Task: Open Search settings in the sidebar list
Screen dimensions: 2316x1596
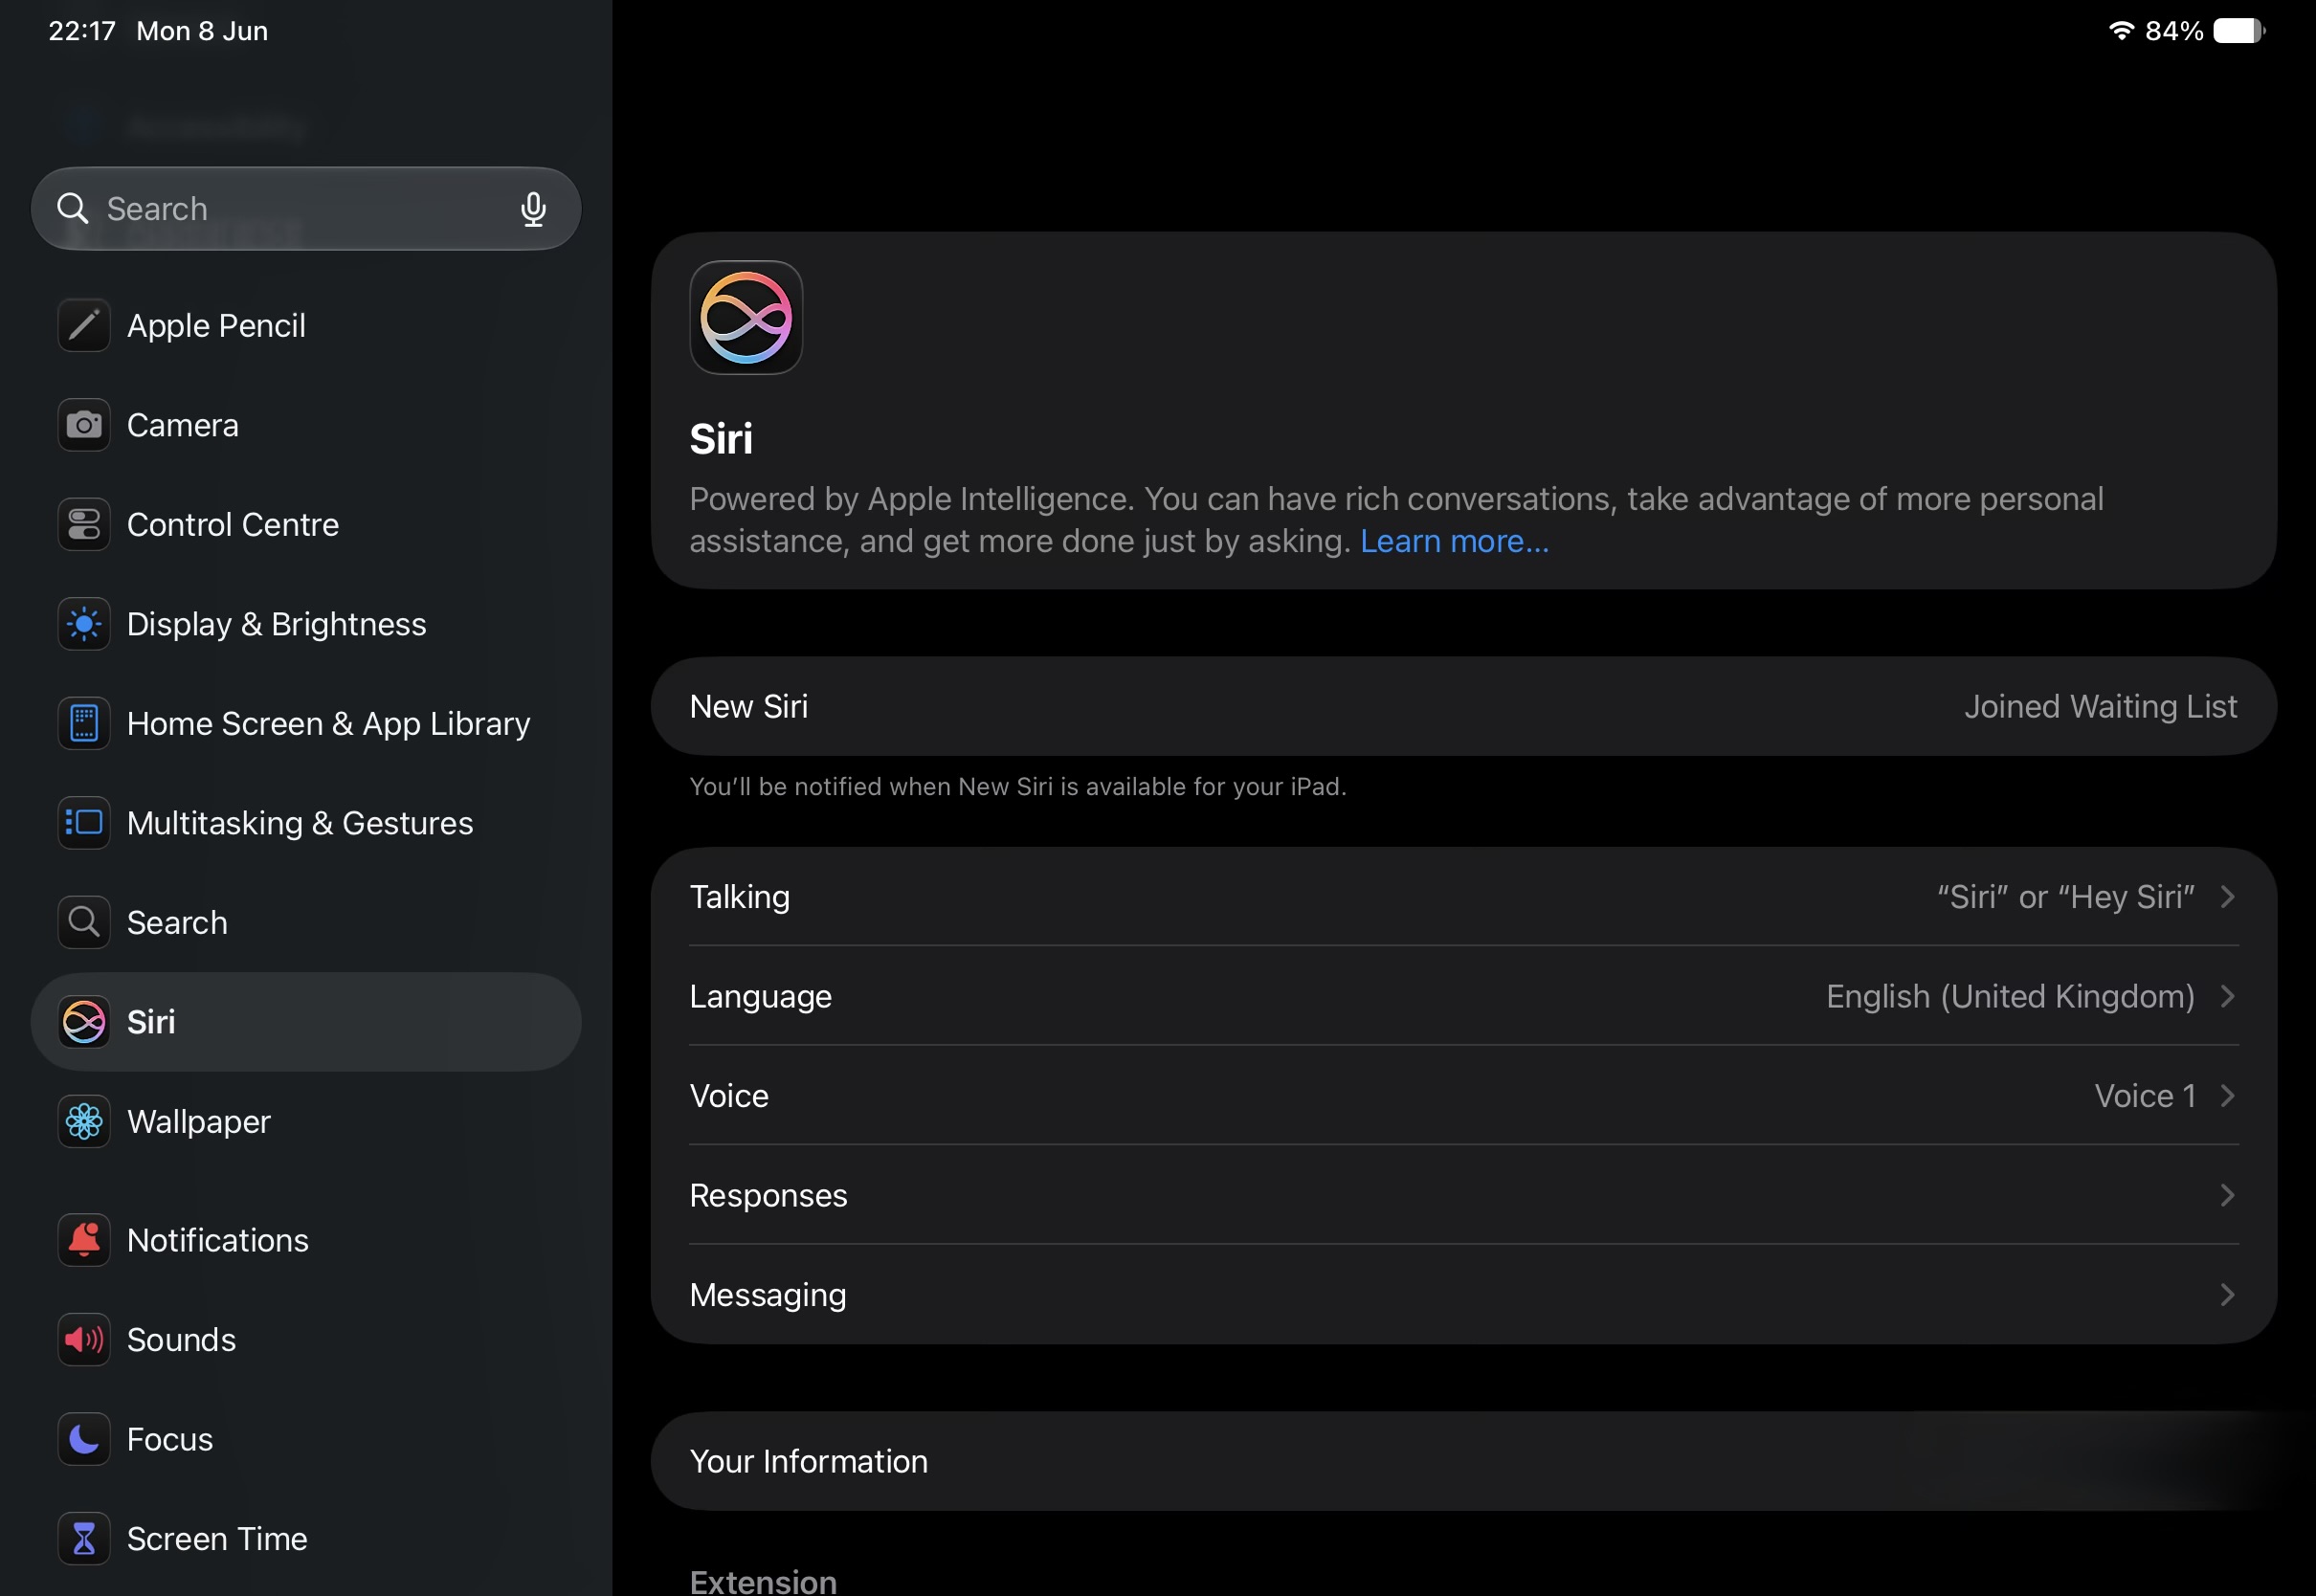Action: pyautogui.click(x=306, y=922)
